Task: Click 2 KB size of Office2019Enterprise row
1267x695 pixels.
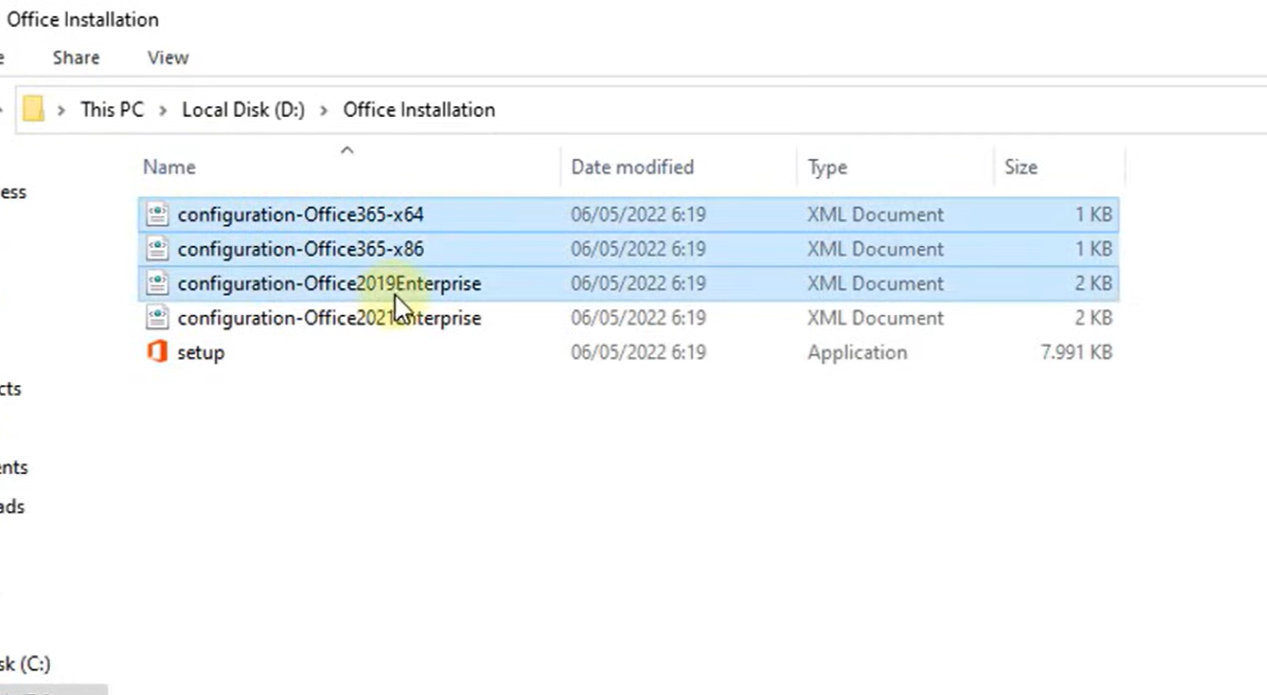Action: coord(1094,283)
